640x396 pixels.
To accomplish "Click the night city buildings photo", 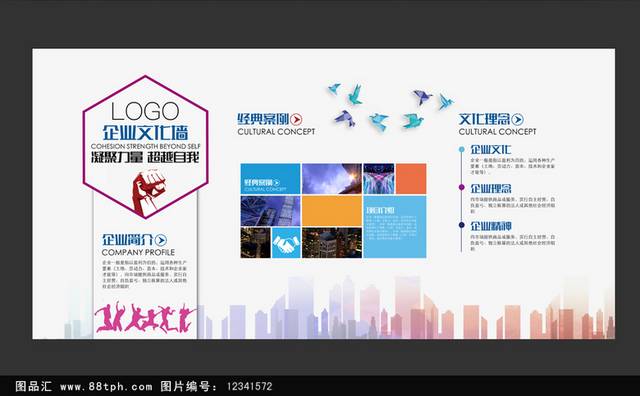I will coord(332,243).
